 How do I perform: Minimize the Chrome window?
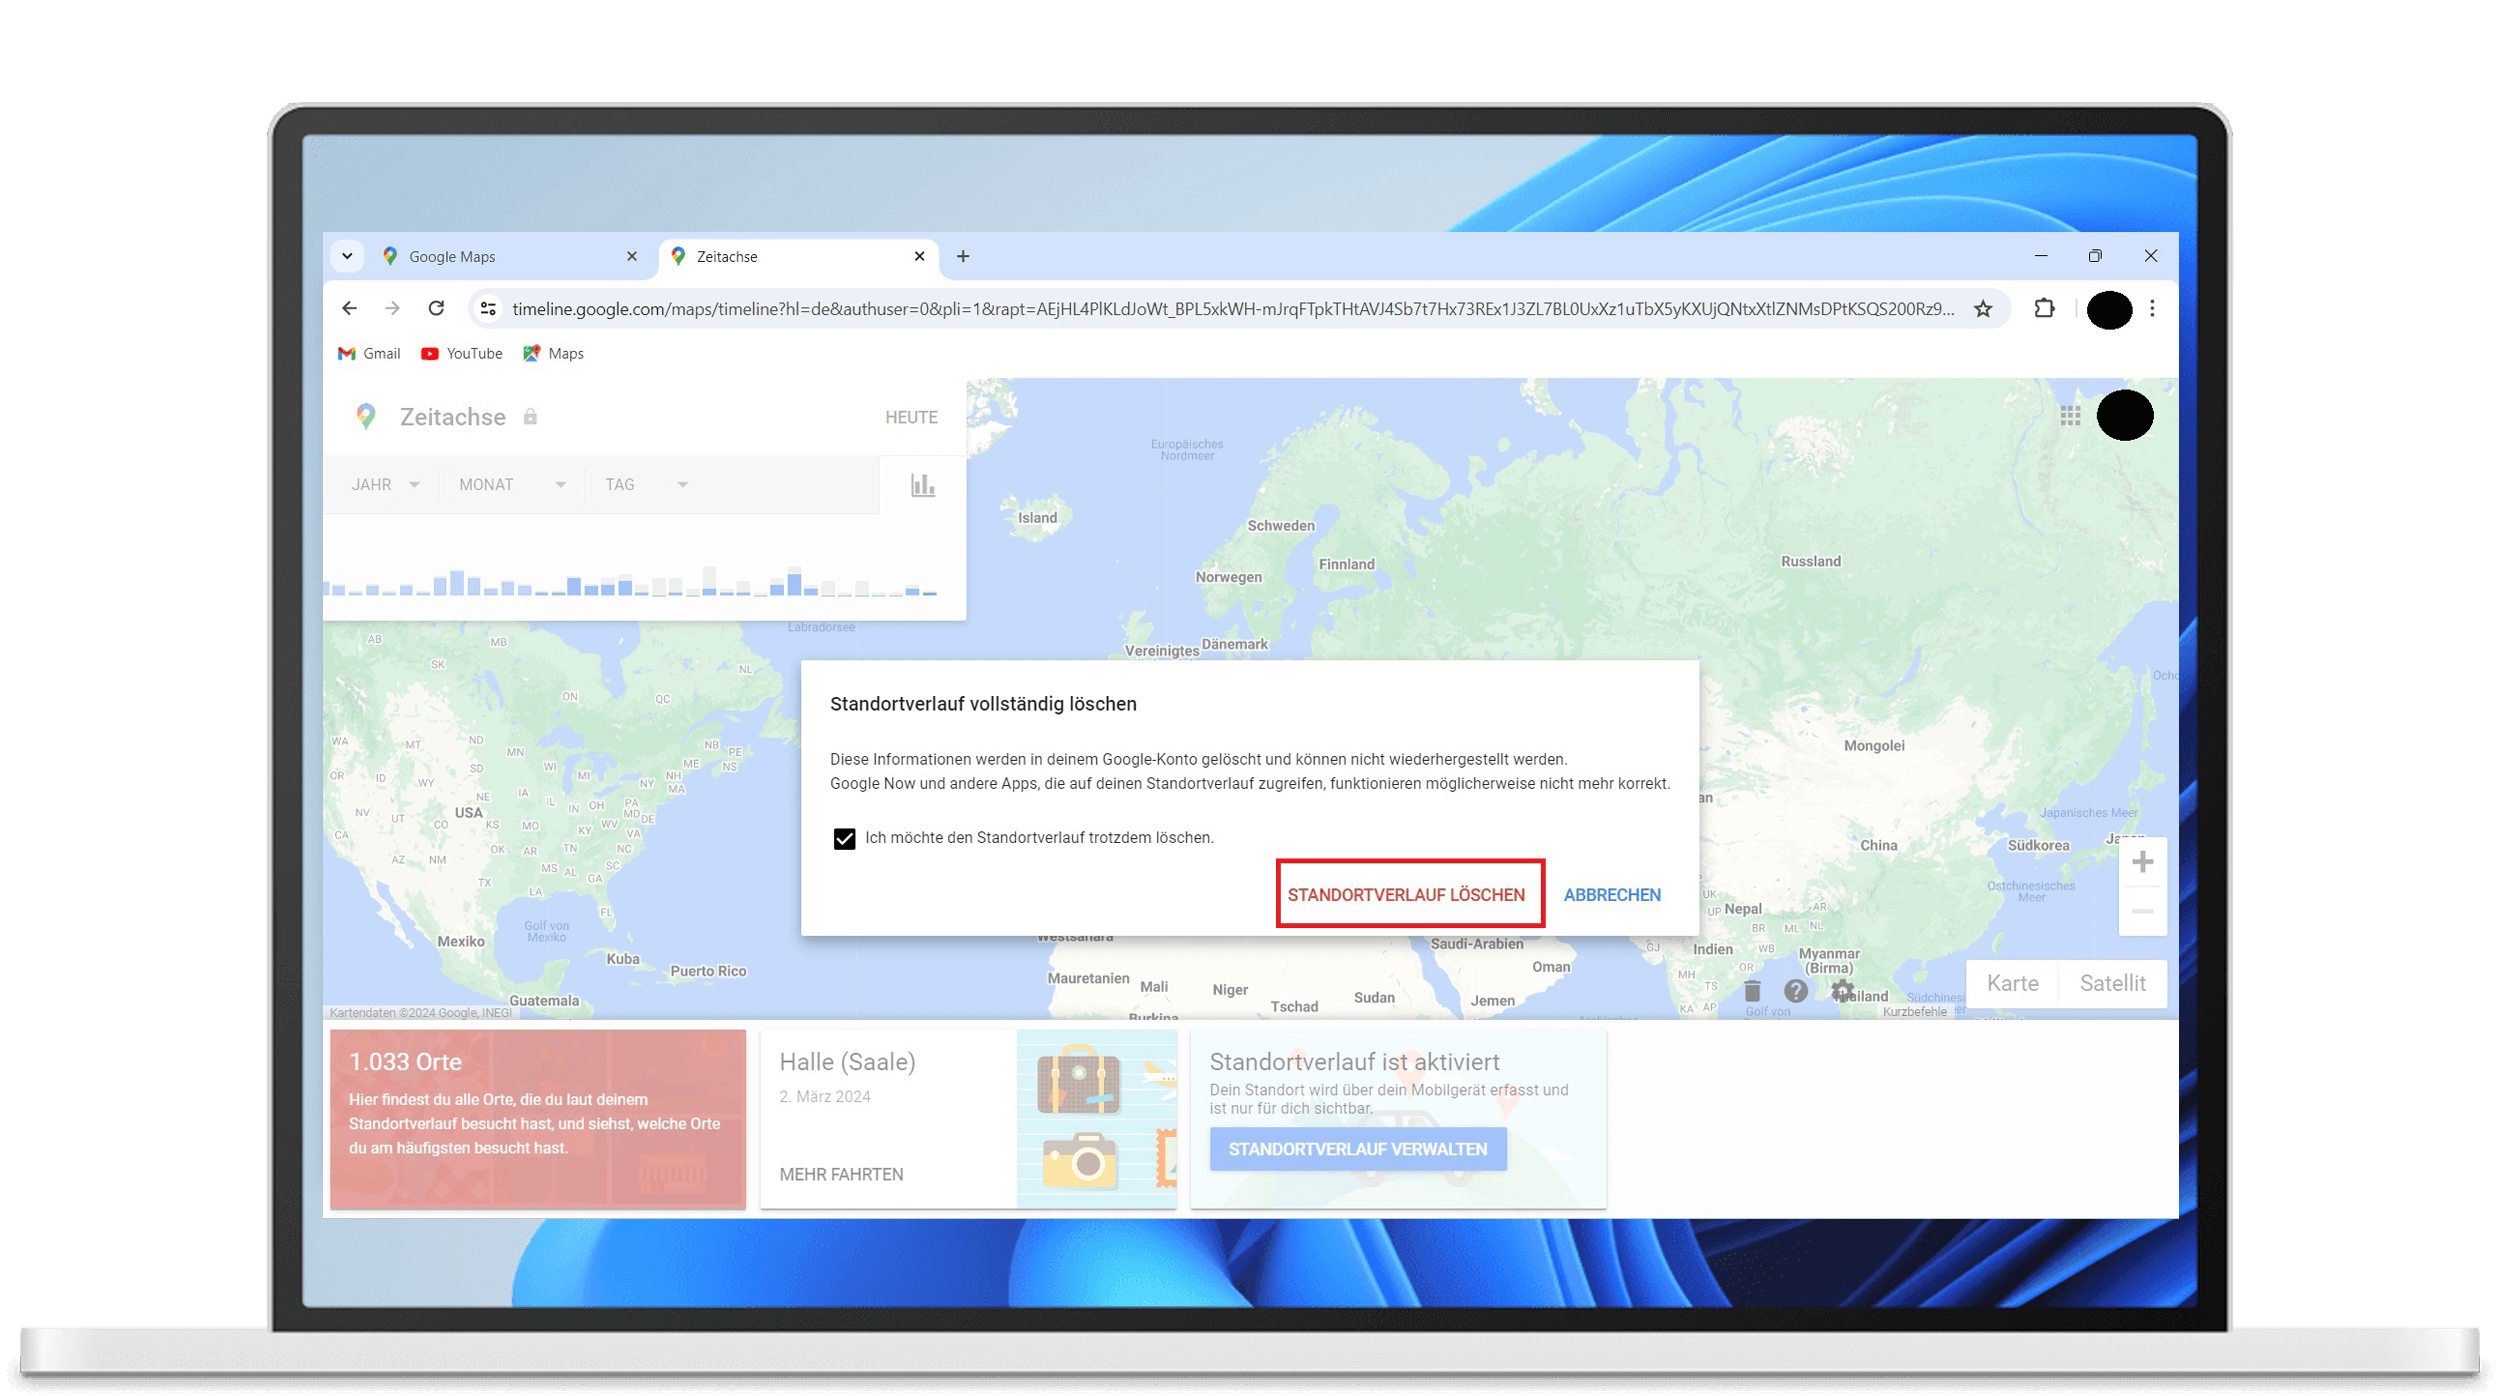point(2040,256)
